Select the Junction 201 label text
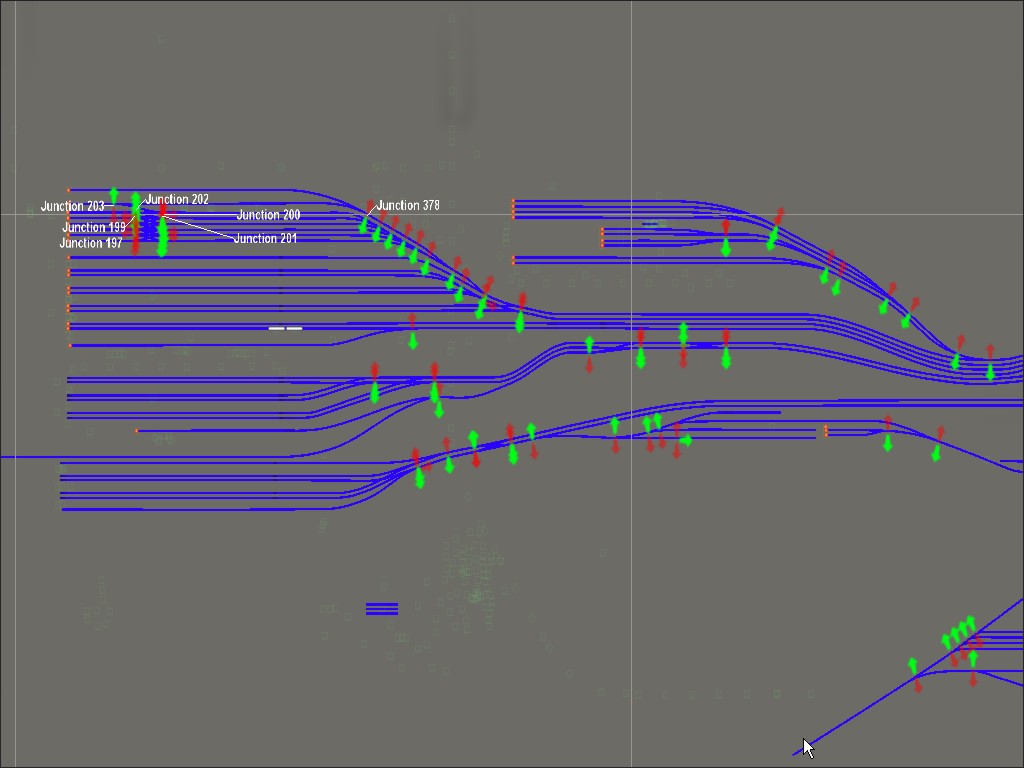 (265, 239)
